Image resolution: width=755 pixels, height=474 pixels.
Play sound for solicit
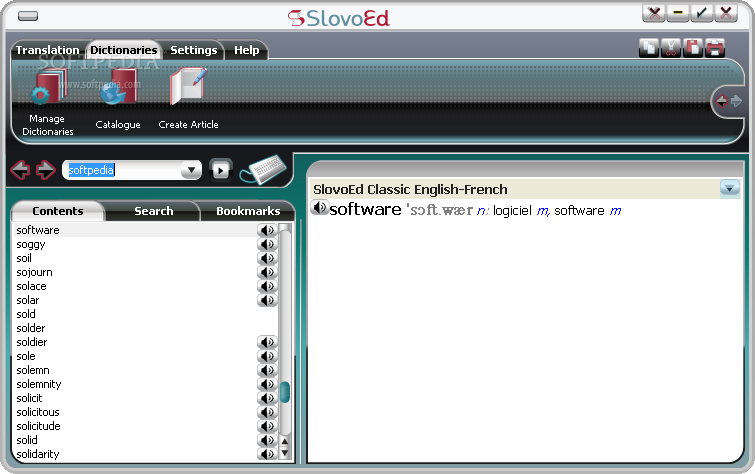[x=267, y=398]
